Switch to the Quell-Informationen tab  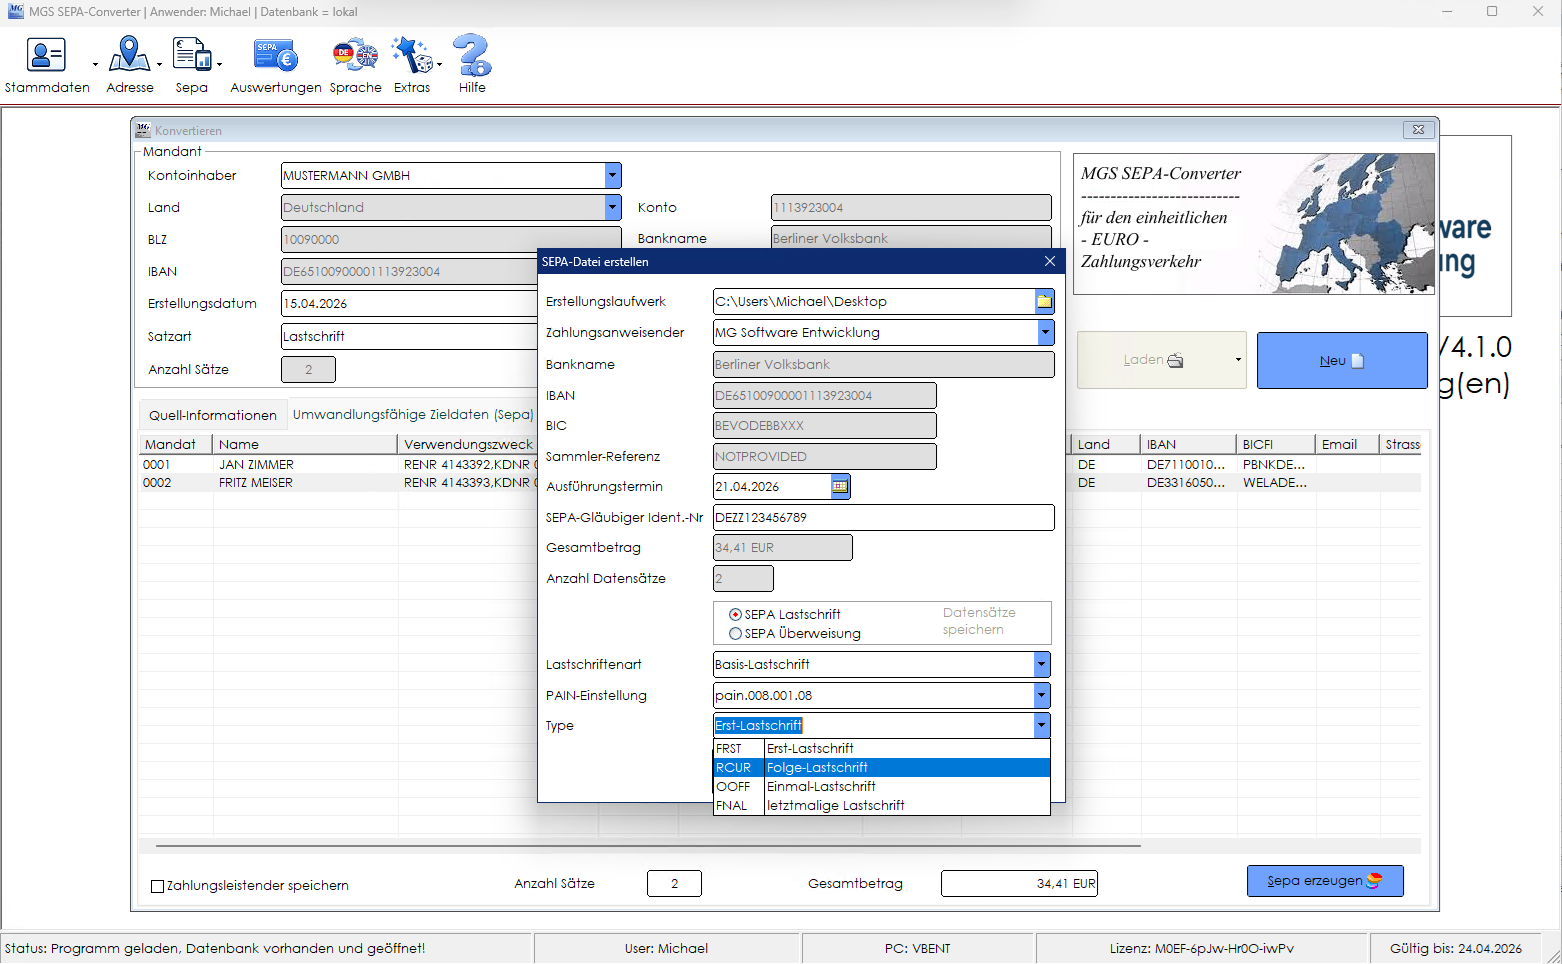click(x=213, y=415)
